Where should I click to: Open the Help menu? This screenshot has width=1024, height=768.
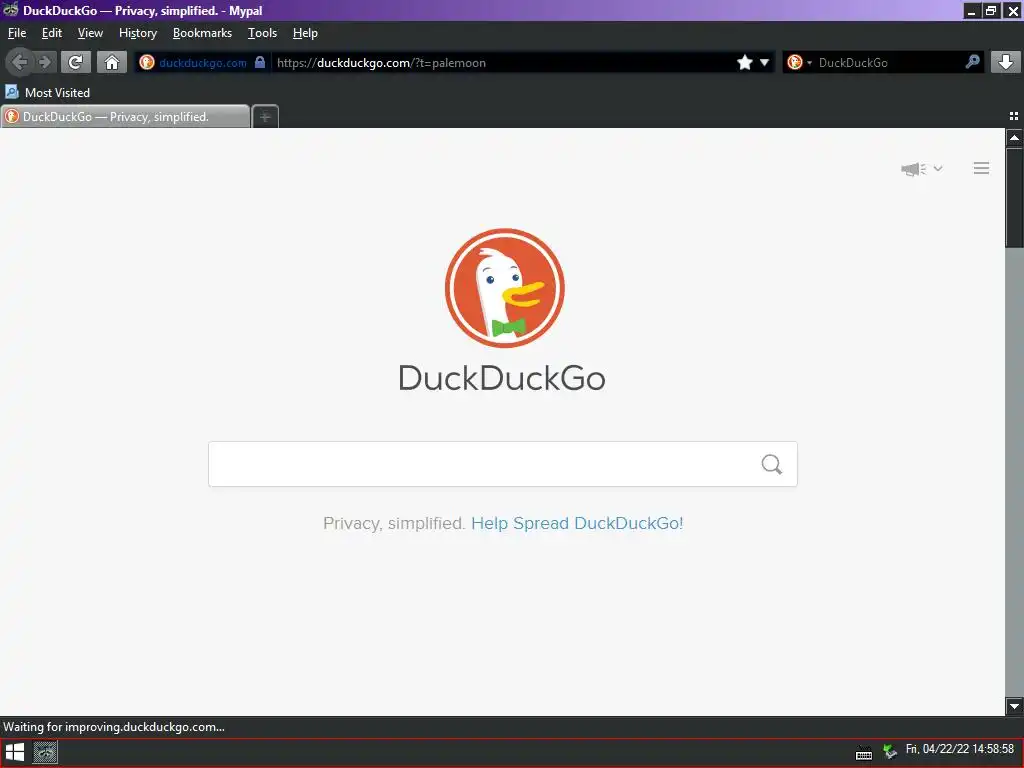coord(305,33)
